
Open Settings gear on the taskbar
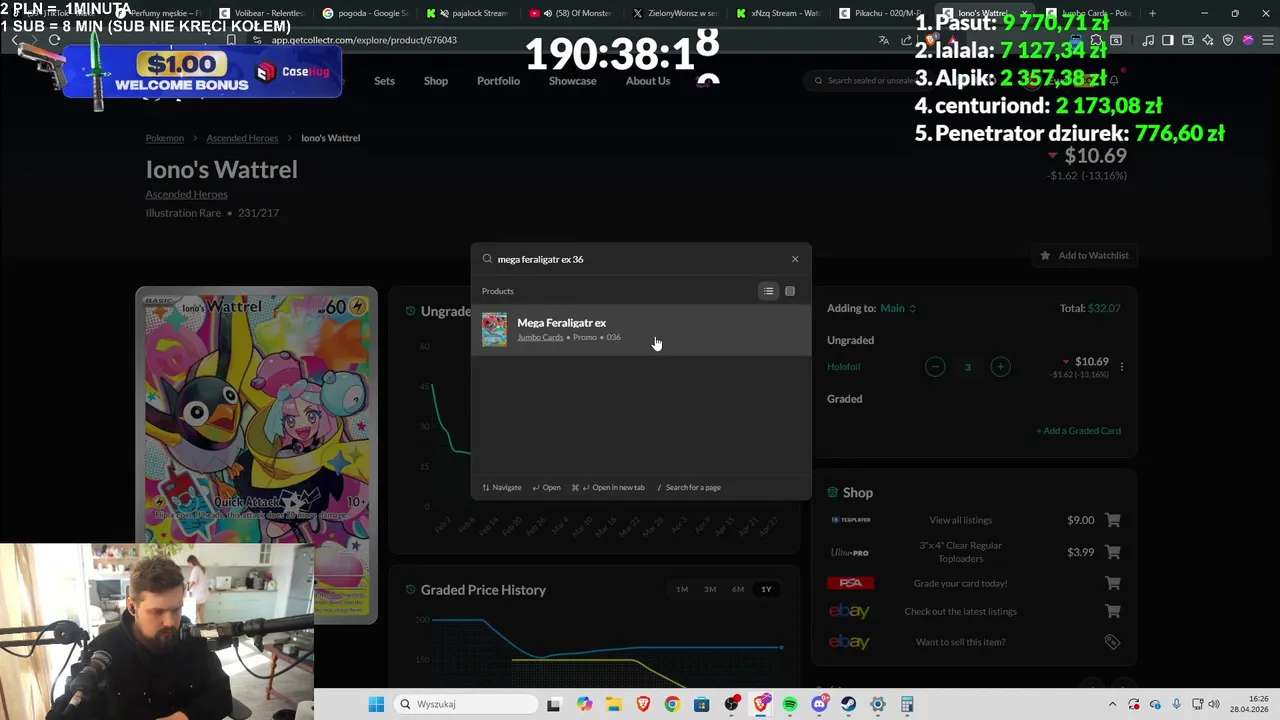[x=878, y=704]
